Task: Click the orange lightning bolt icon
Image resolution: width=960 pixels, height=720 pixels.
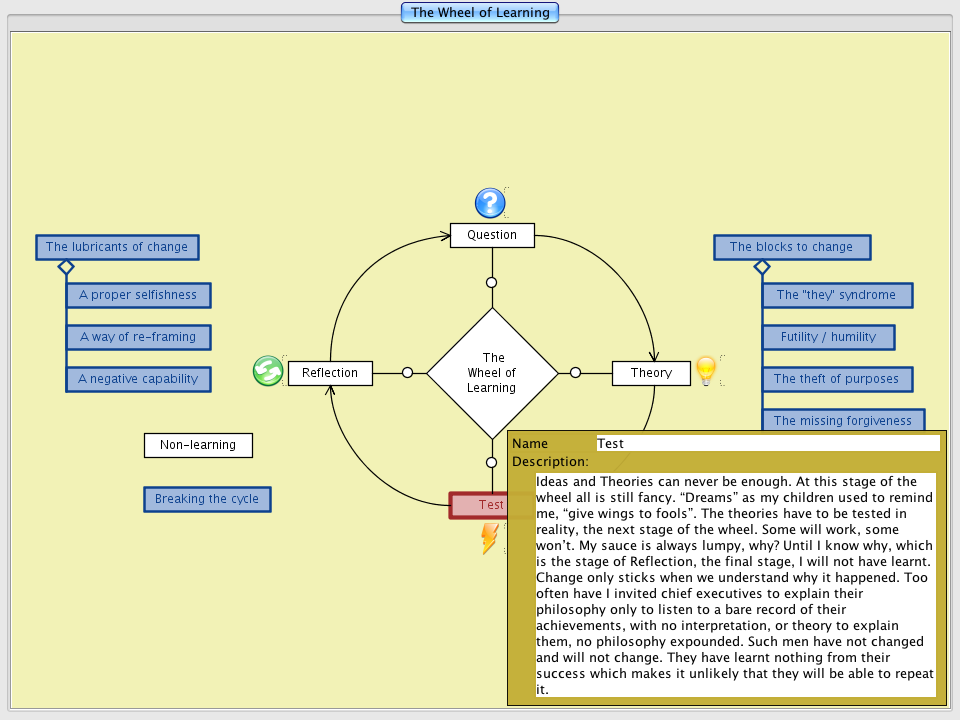Action: [490, 538]
